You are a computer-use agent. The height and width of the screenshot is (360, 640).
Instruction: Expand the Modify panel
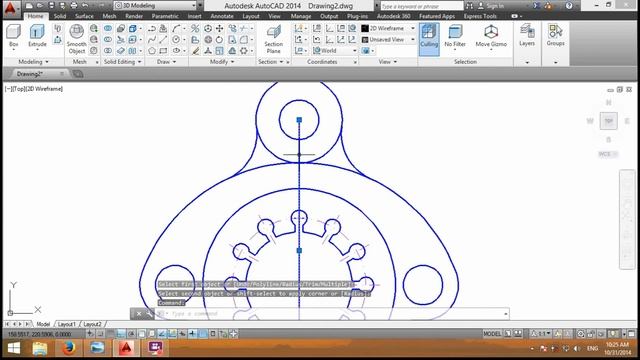(222, 62)
